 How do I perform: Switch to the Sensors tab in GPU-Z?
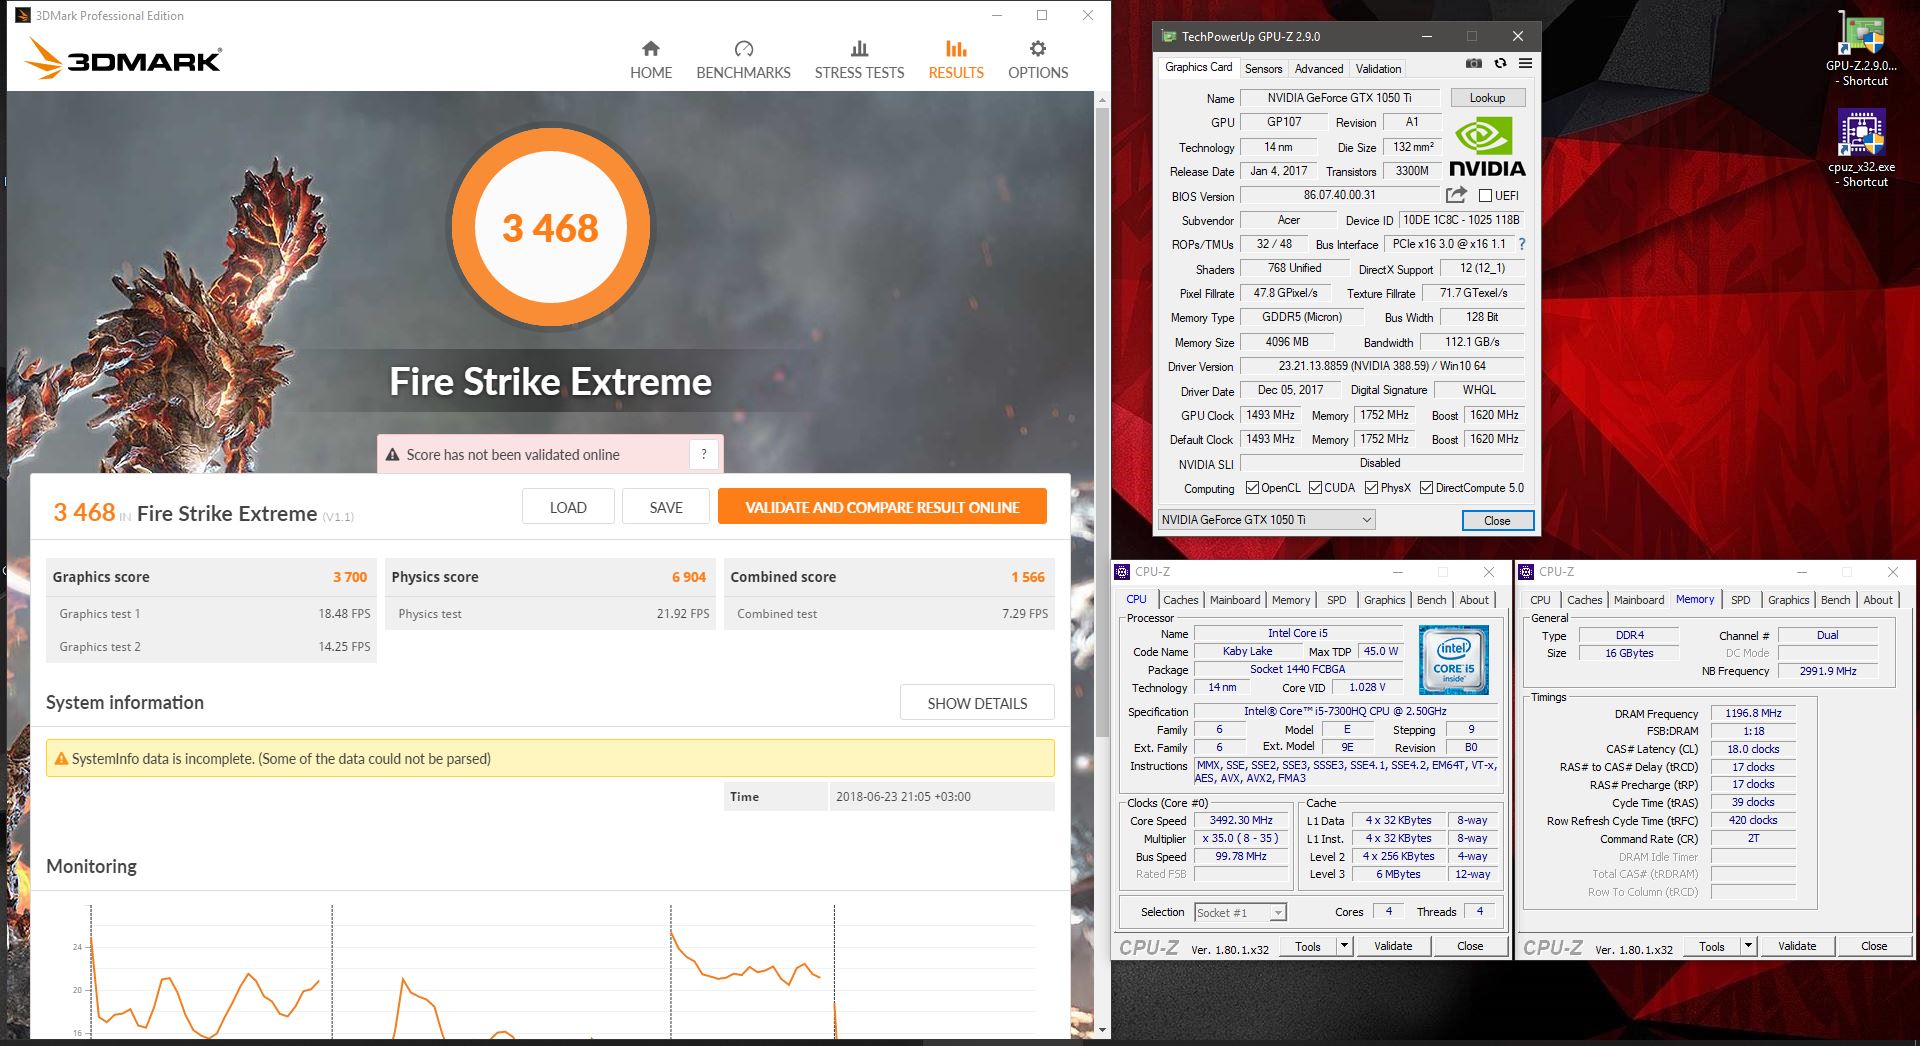pyautogui.click(x=1263, y=69)
